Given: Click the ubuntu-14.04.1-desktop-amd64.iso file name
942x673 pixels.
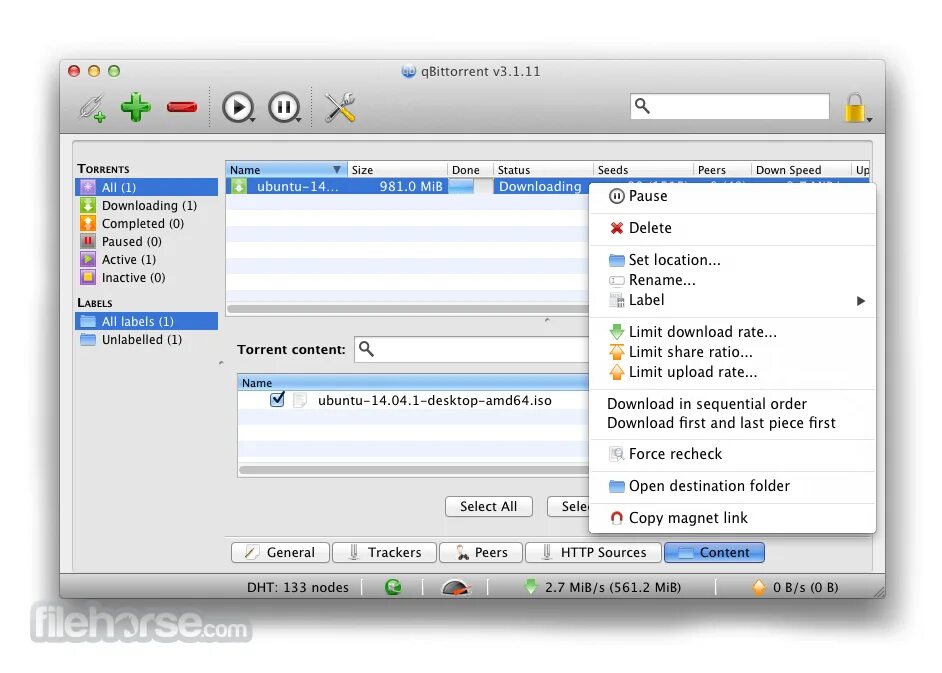Looking at the screenshot, I should (x=434, y=400).
